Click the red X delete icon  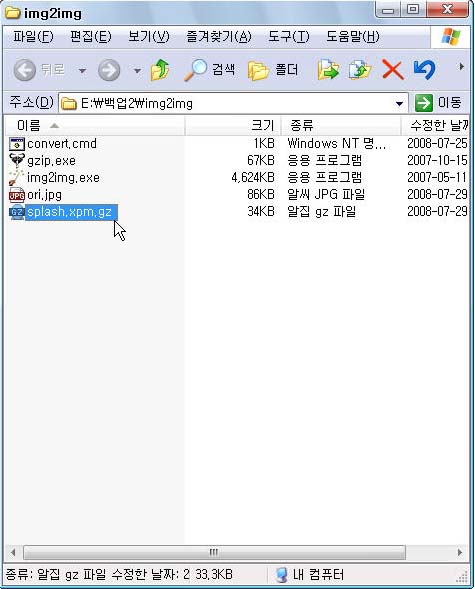[392, 70]
